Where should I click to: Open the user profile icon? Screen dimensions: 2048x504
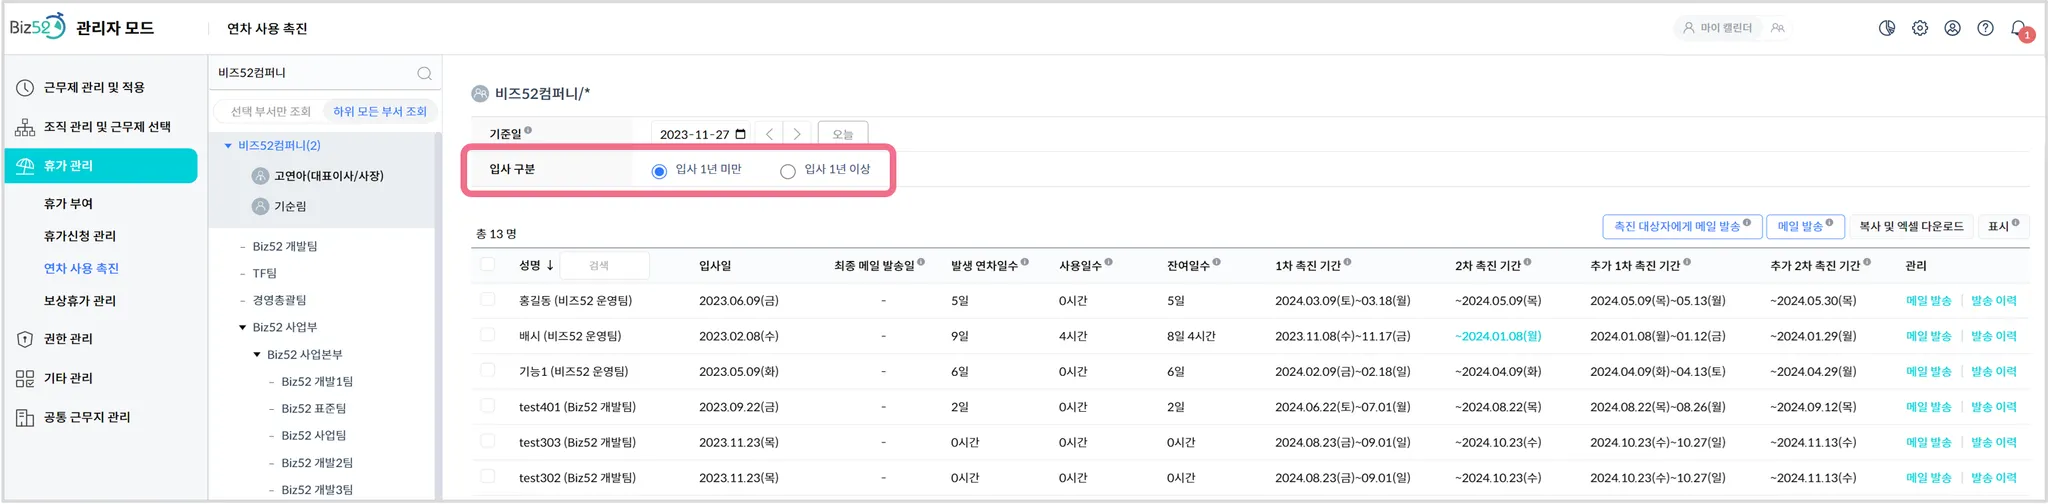(x=1952, y=28)
